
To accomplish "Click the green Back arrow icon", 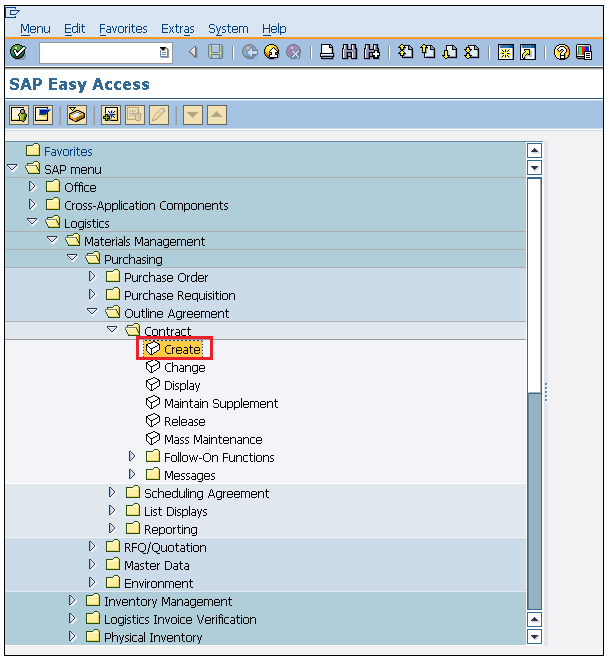I will 250,52.
